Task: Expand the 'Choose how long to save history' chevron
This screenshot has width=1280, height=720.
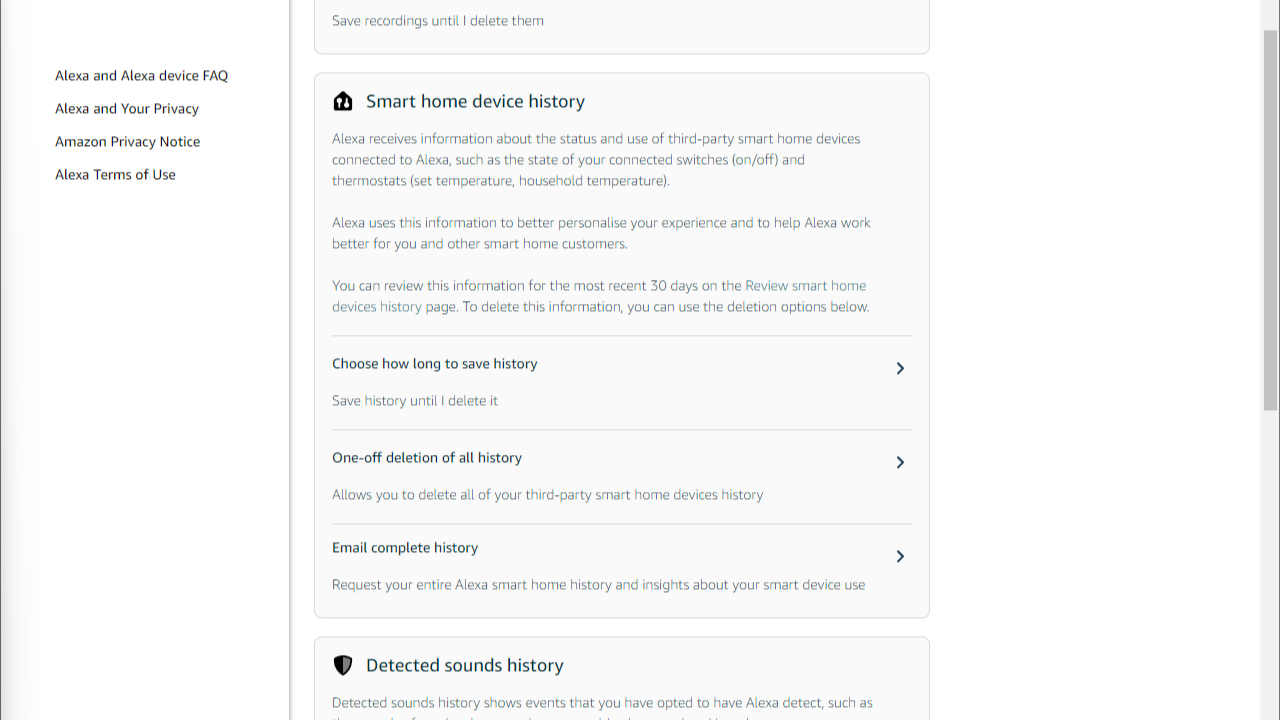Action: [900, 368]
